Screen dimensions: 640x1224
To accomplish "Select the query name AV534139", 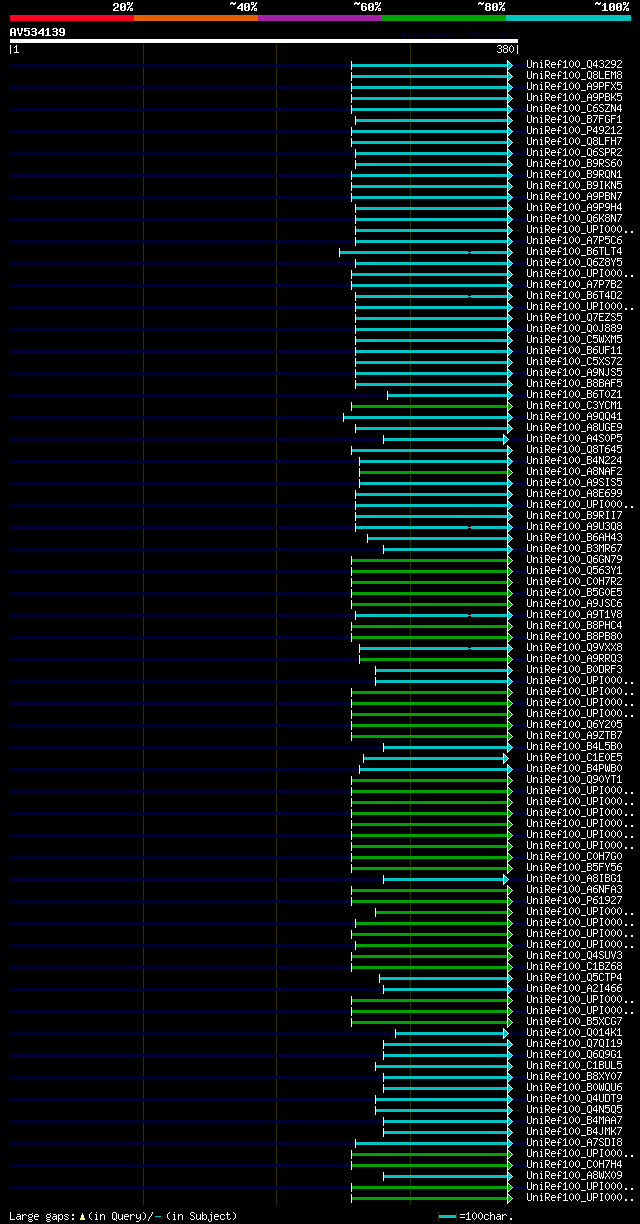I will [38, 32].
